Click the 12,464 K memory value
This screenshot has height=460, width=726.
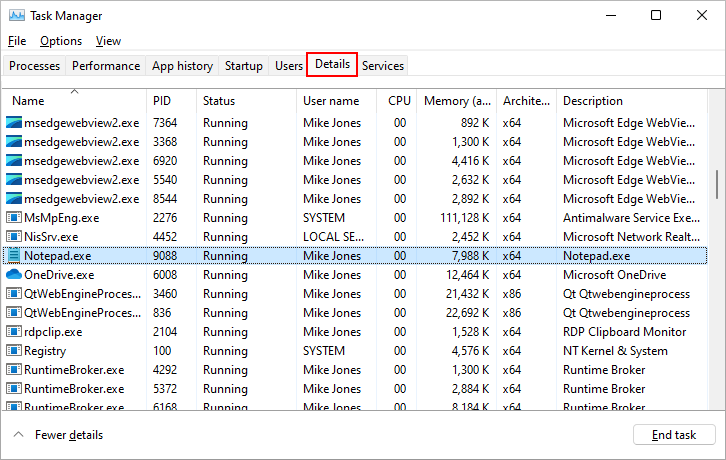(468, 275)
